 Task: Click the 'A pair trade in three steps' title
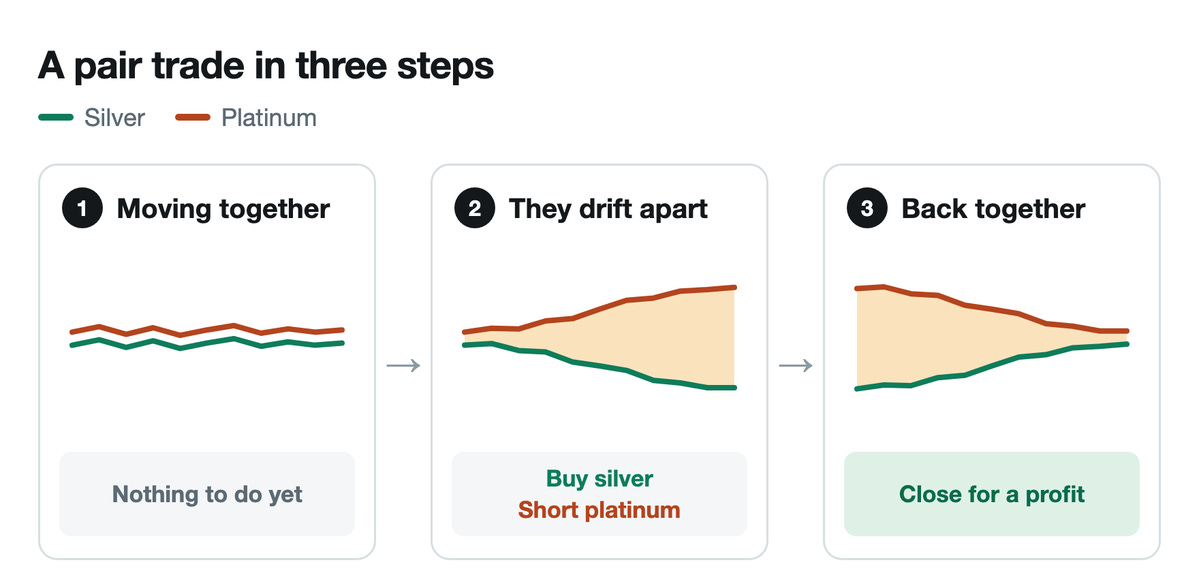(x=266, y=67)
